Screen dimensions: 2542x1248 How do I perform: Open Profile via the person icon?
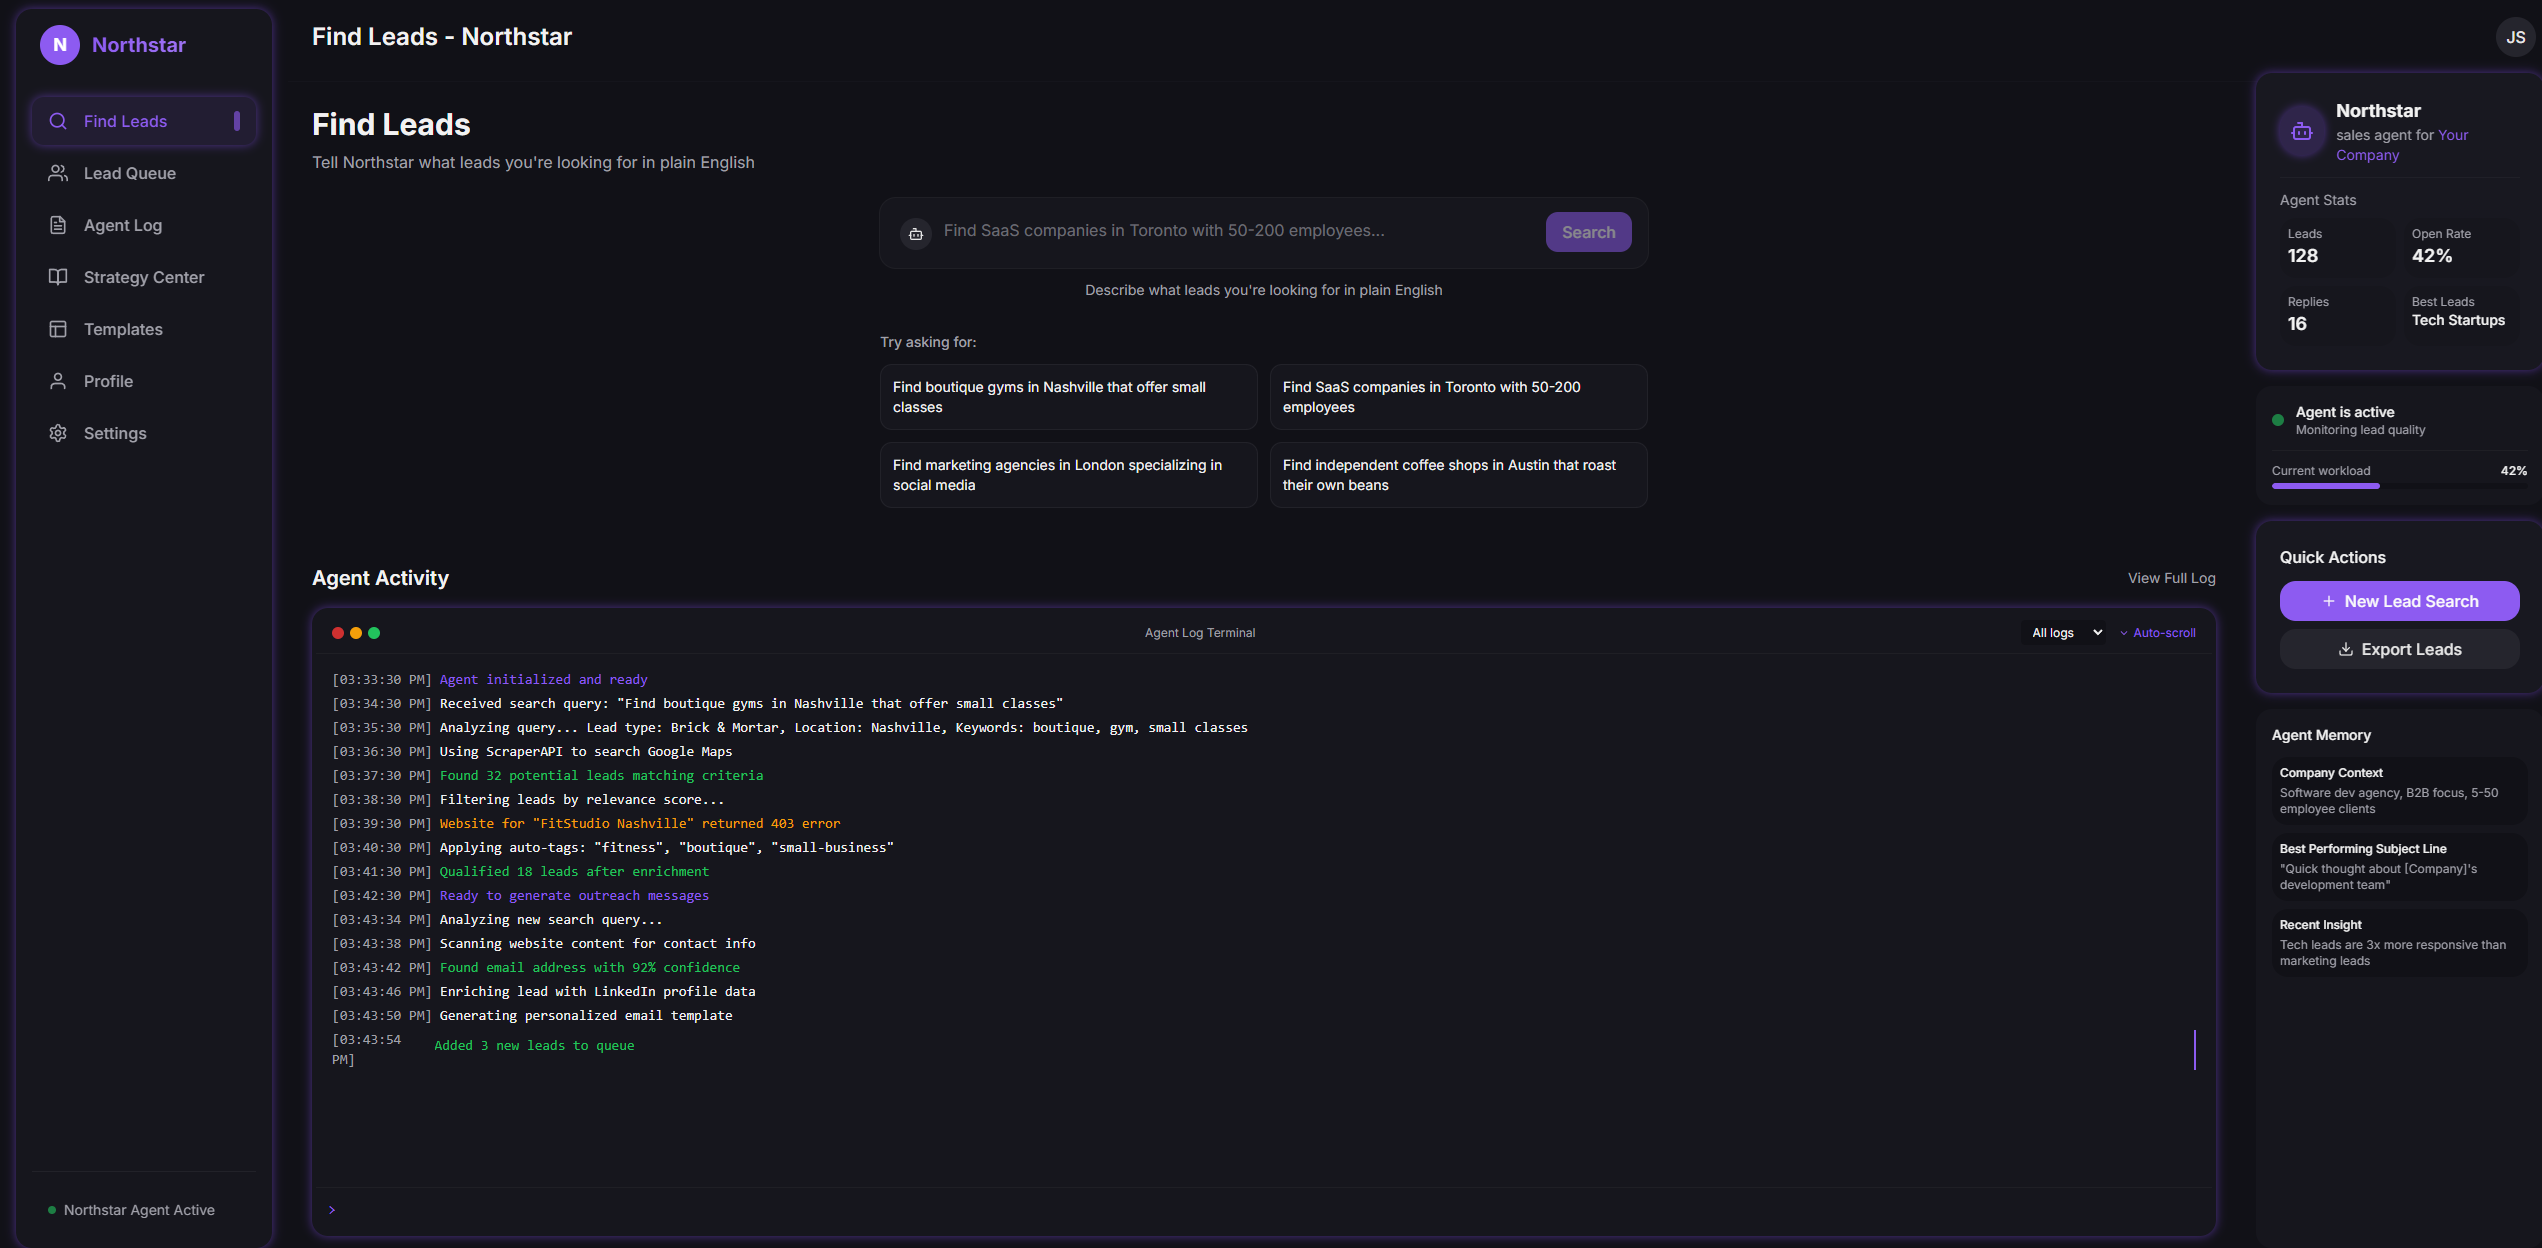(58, 380)
